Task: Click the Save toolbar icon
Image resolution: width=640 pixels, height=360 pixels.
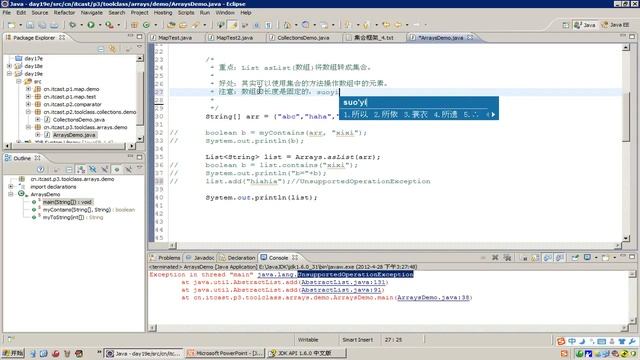Action: (30, 25)
